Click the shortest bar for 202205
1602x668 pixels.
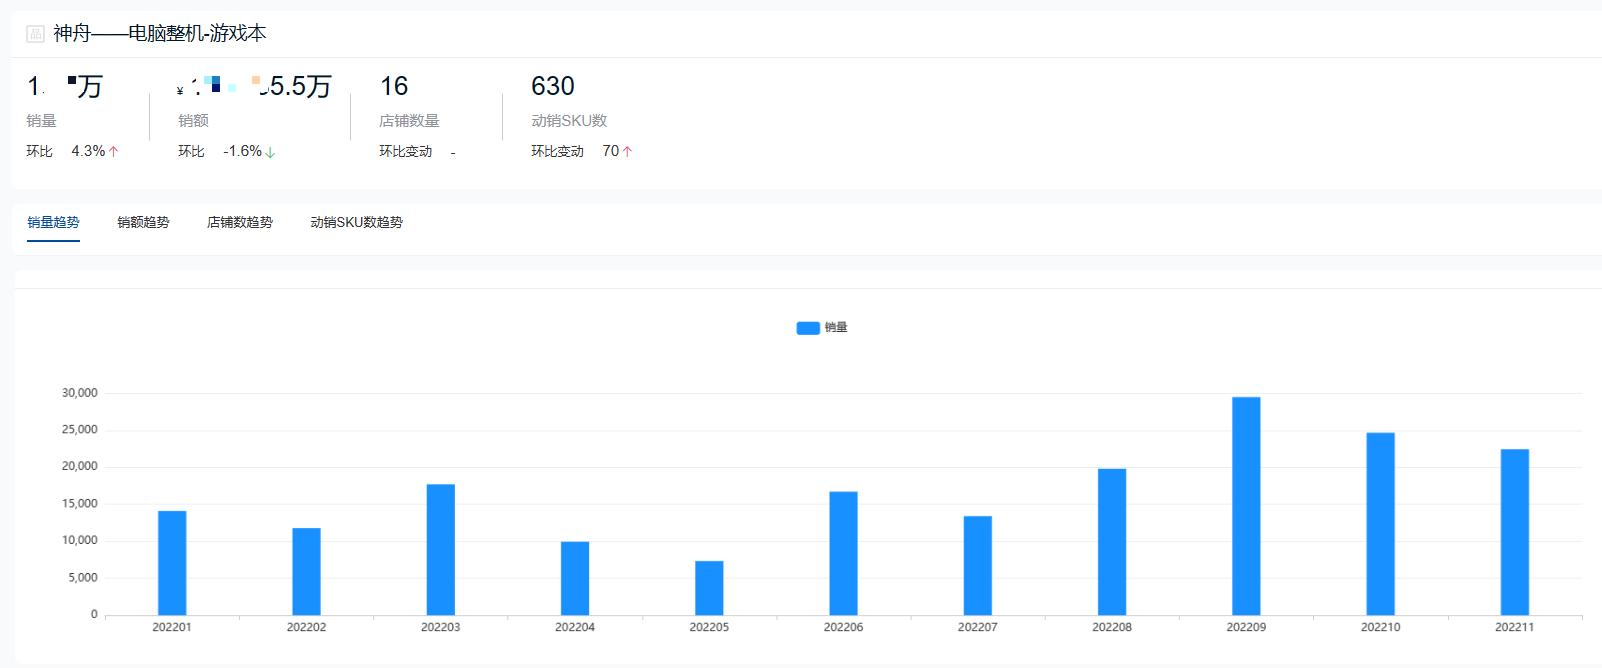tap(709, 588)
